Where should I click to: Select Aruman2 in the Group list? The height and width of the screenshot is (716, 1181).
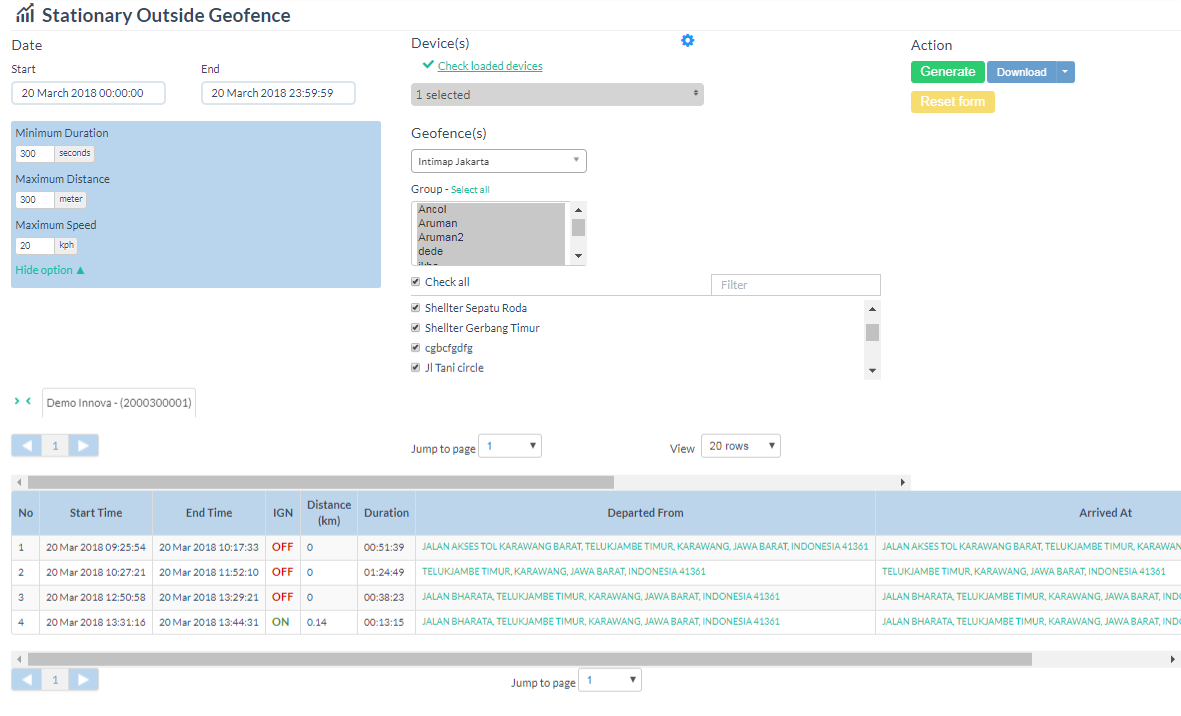point(441,237)
